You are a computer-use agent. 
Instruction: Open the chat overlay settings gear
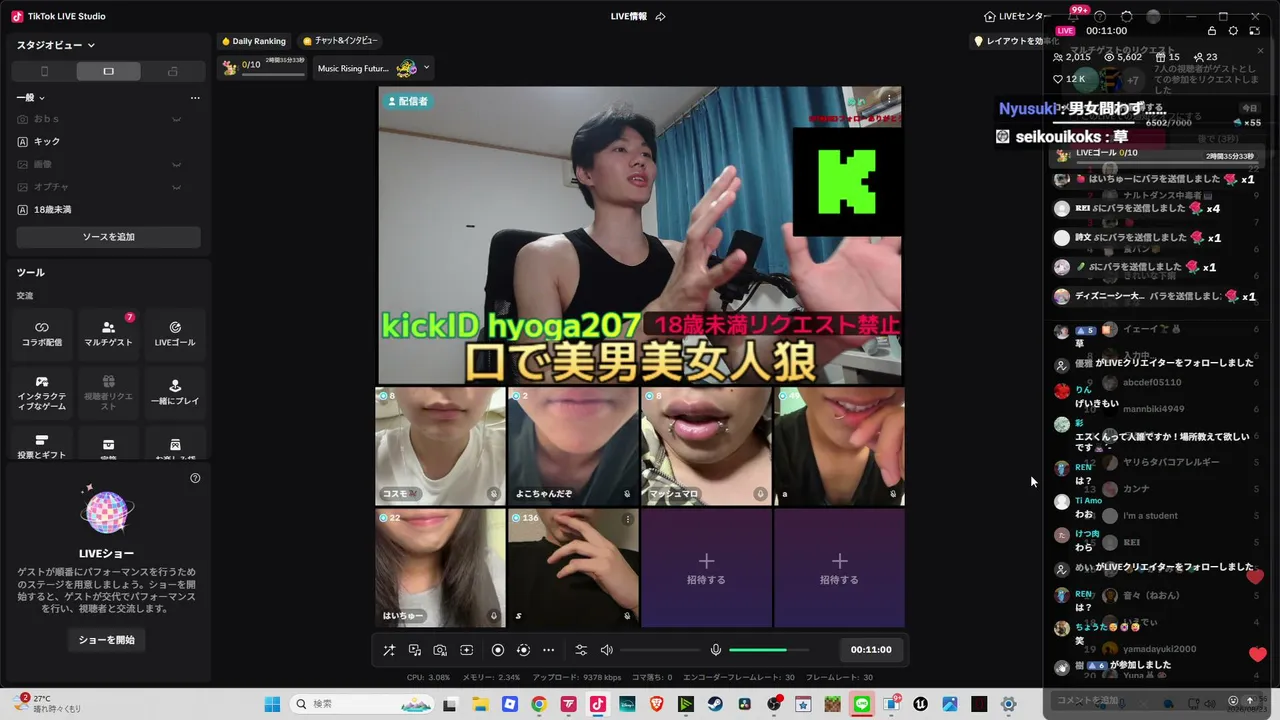coord(1233,31)
